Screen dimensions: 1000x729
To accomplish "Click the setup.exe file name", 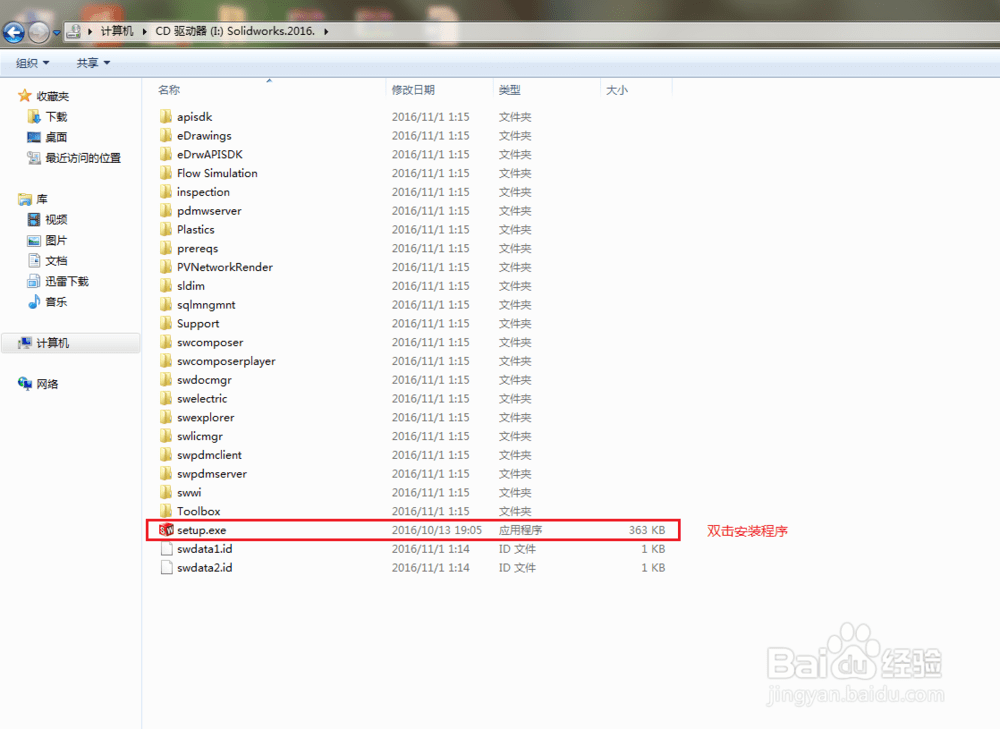I will pyautogui.click(x=202, y=530).
